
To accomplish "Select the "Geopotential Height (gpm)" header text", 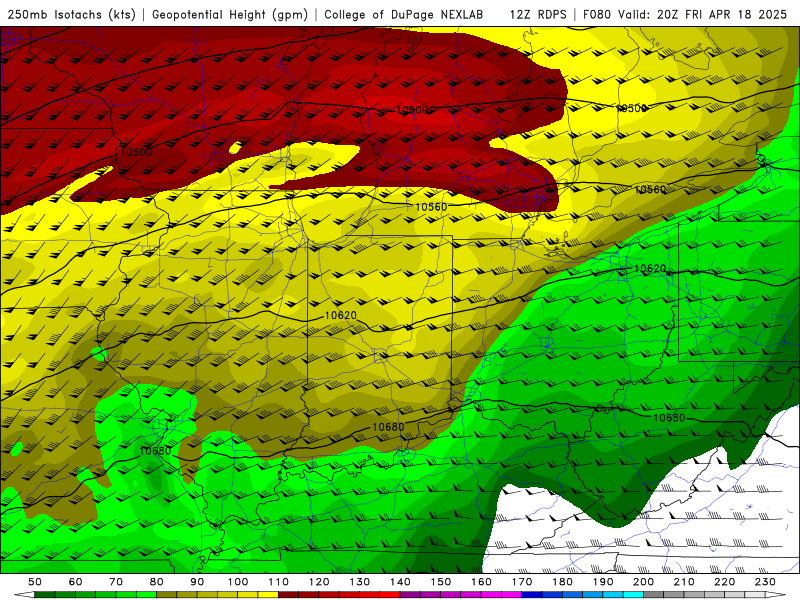I will 230,15.
